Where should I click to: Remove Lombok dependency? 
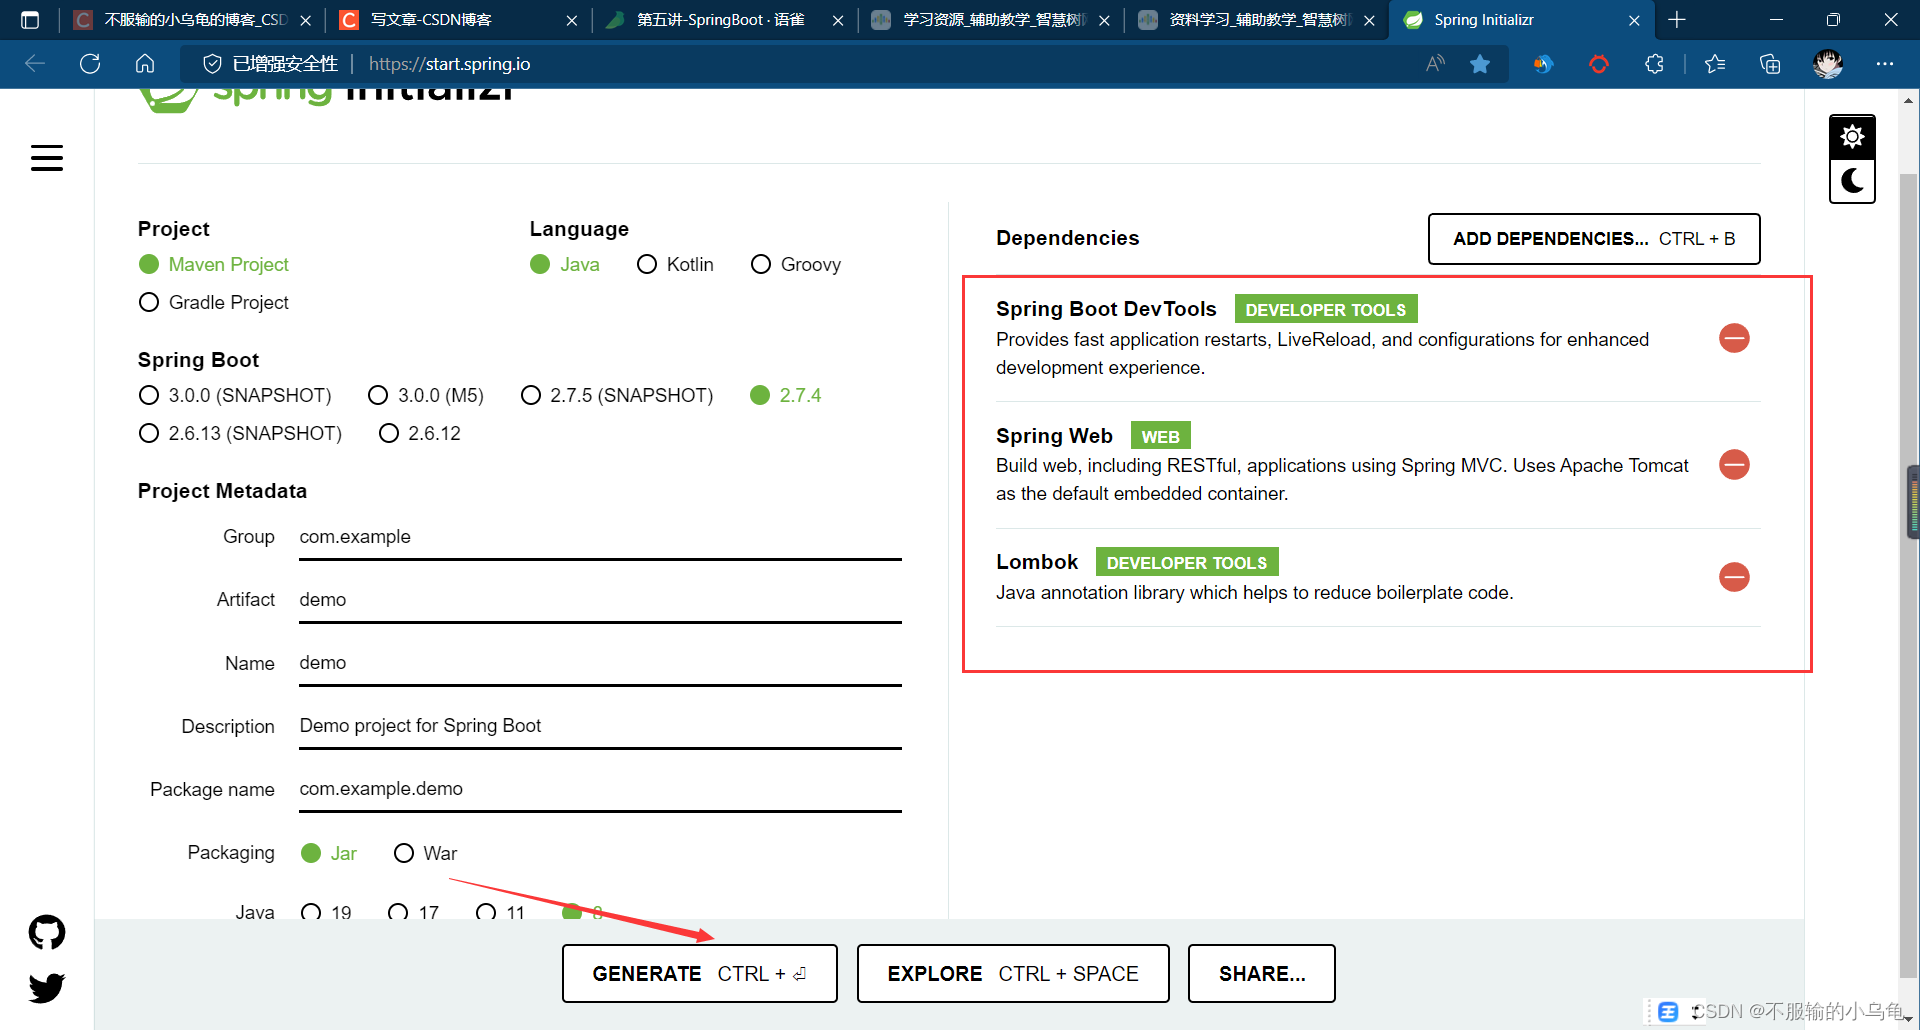[x=1734, y=577]
